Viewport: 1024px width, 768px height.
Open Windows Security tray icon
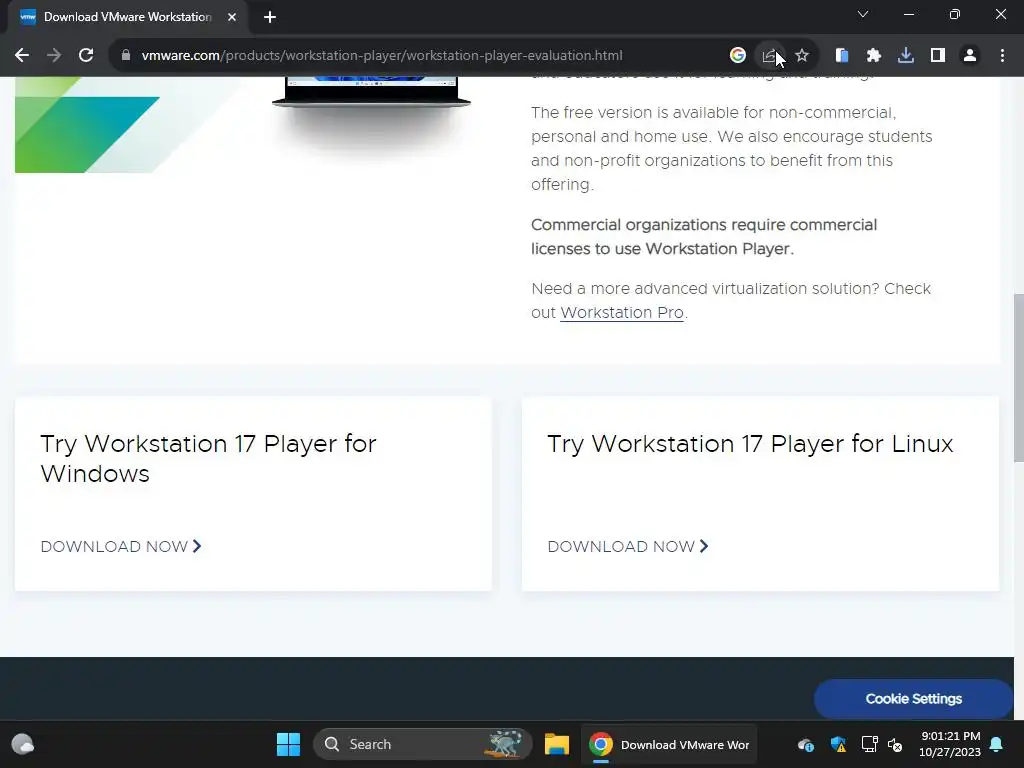point(838,744)
